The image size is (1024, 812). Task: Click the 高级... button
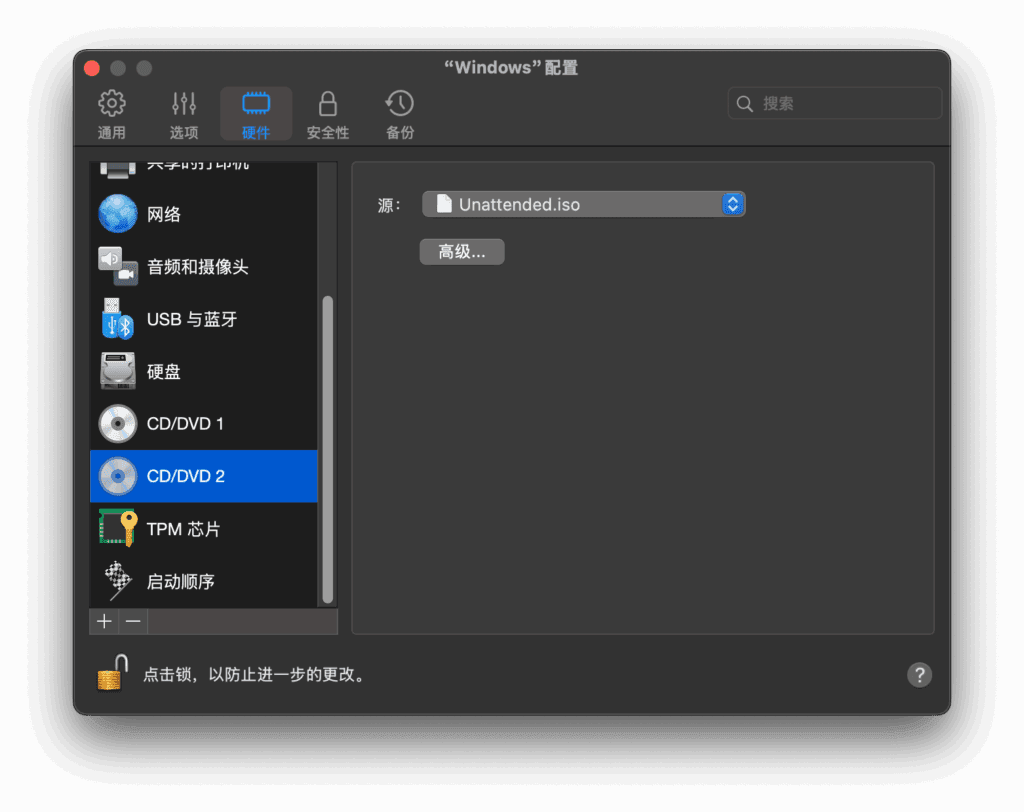[x=461, y=251]
